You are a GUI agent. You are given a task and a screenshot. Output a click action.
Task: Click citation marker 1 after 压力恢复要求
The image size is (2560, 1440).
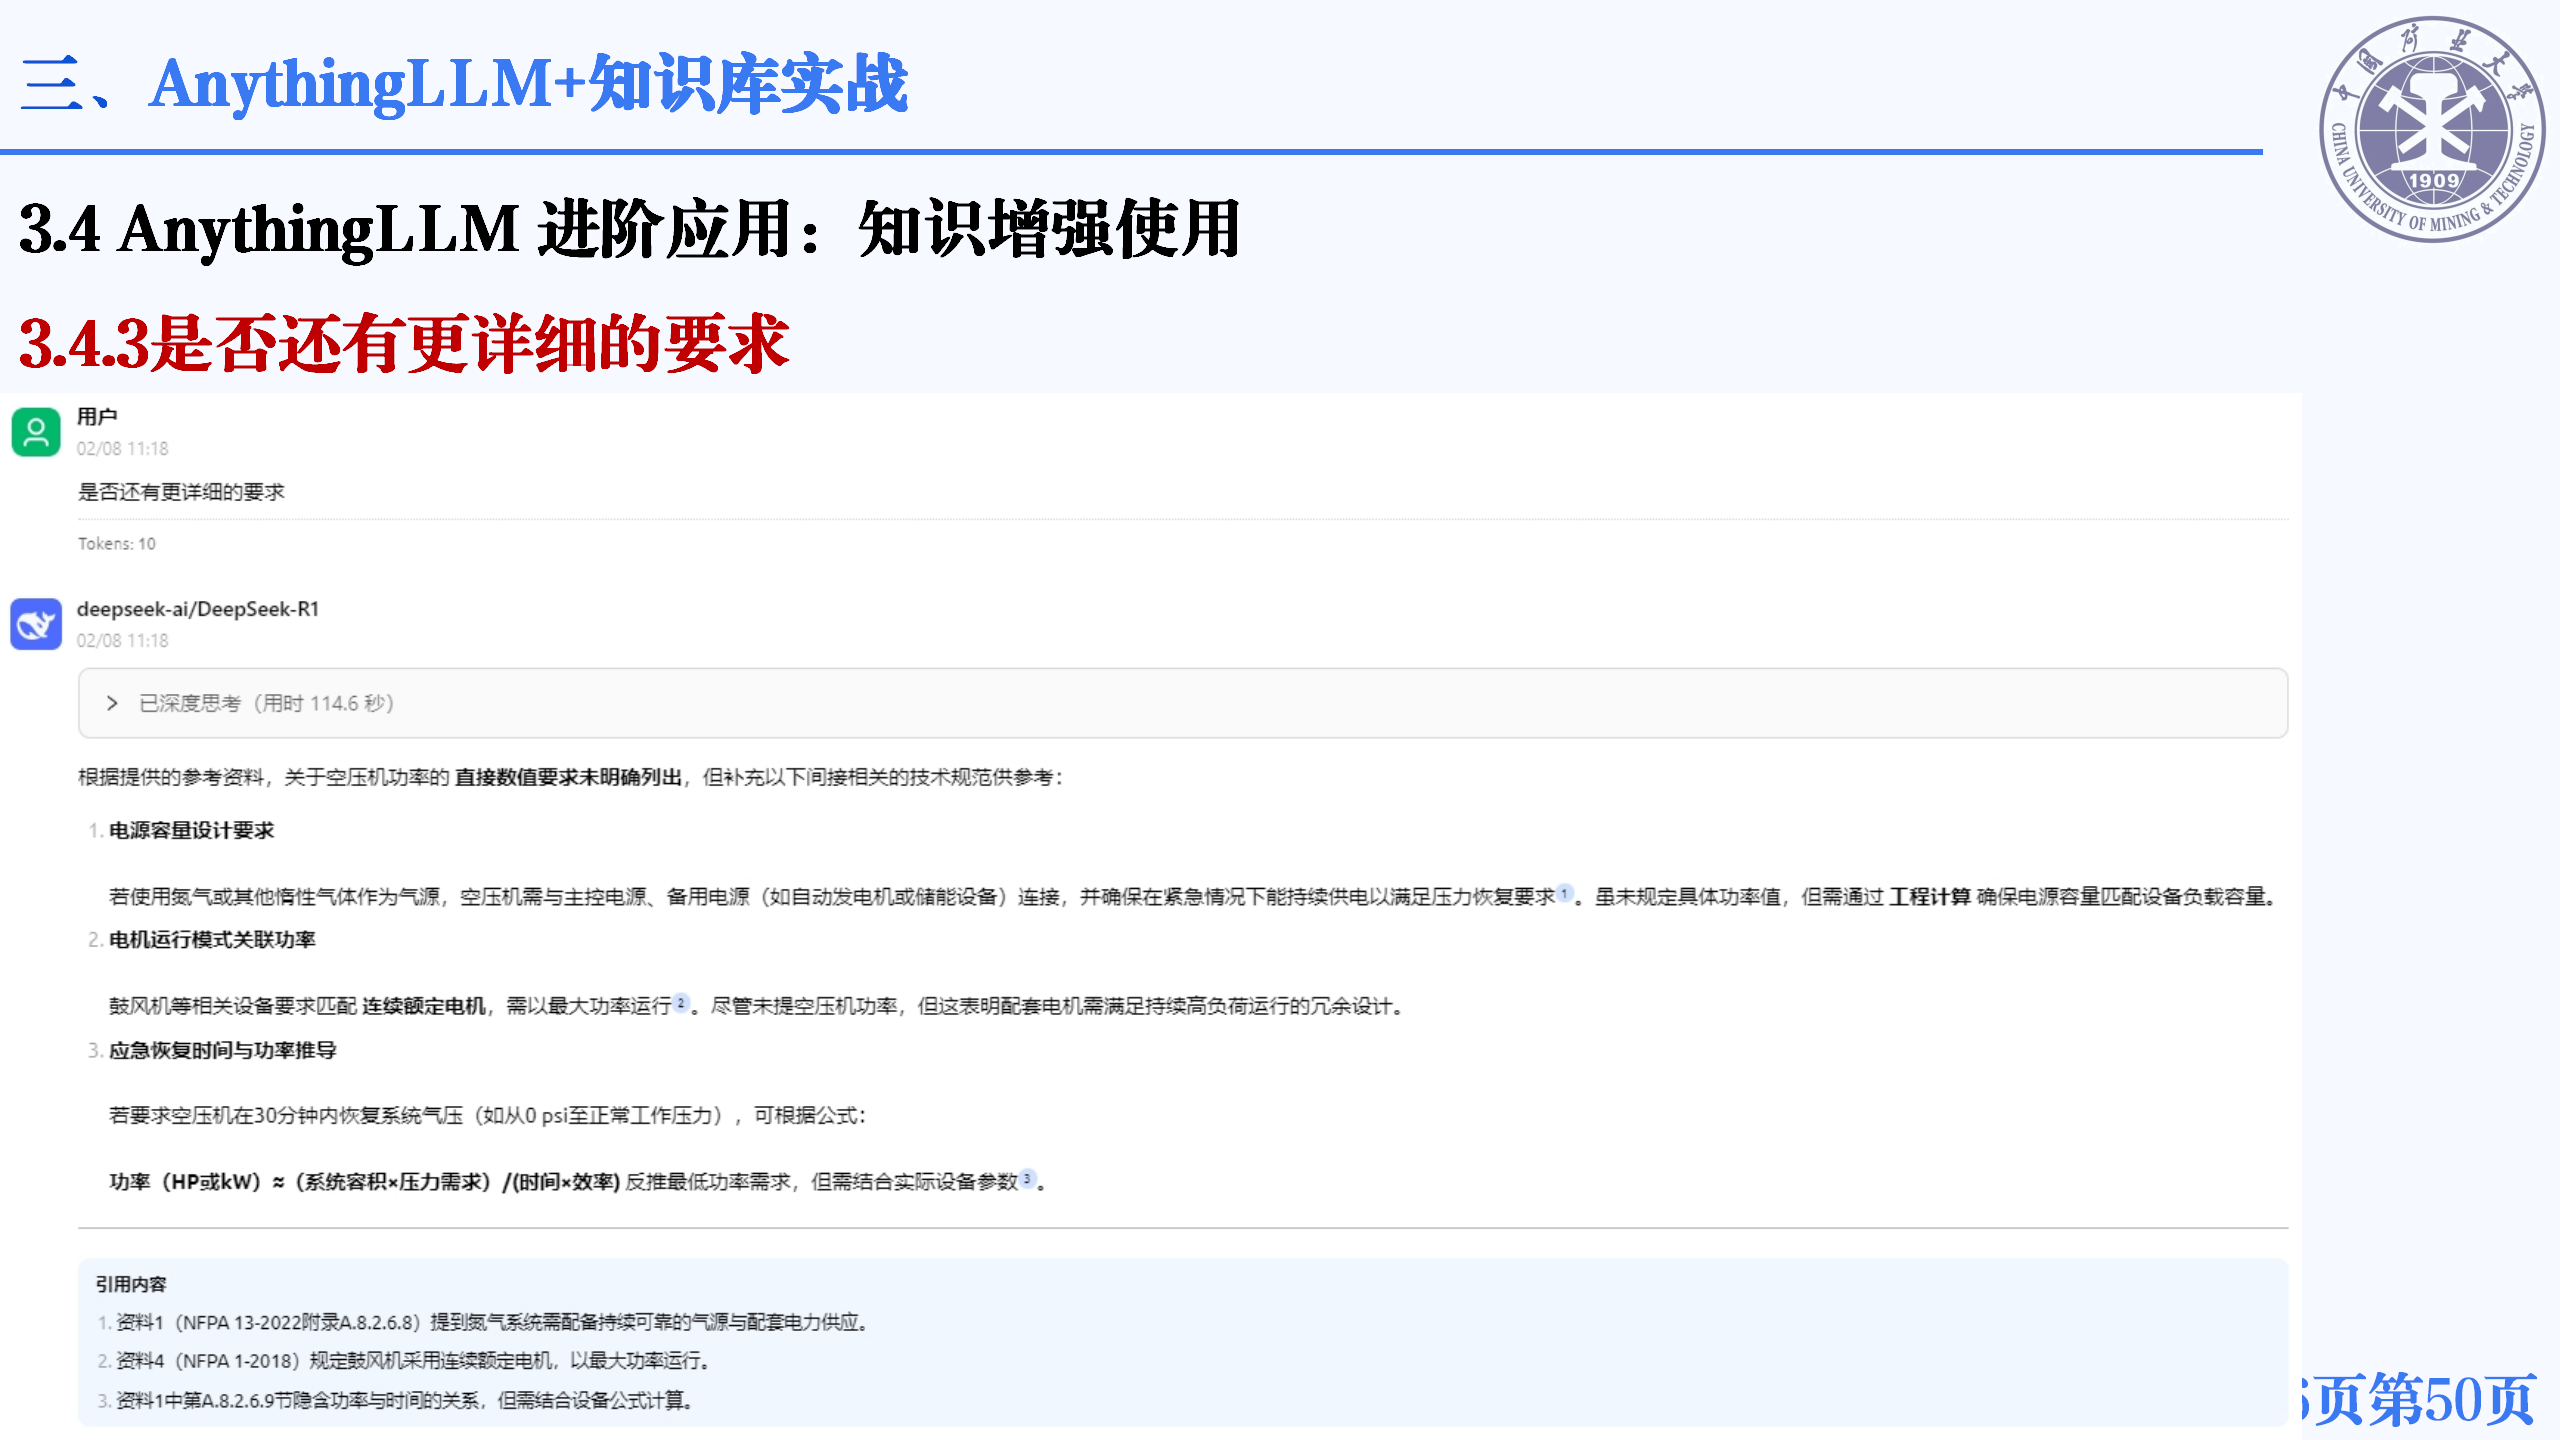click(1564, 893)
